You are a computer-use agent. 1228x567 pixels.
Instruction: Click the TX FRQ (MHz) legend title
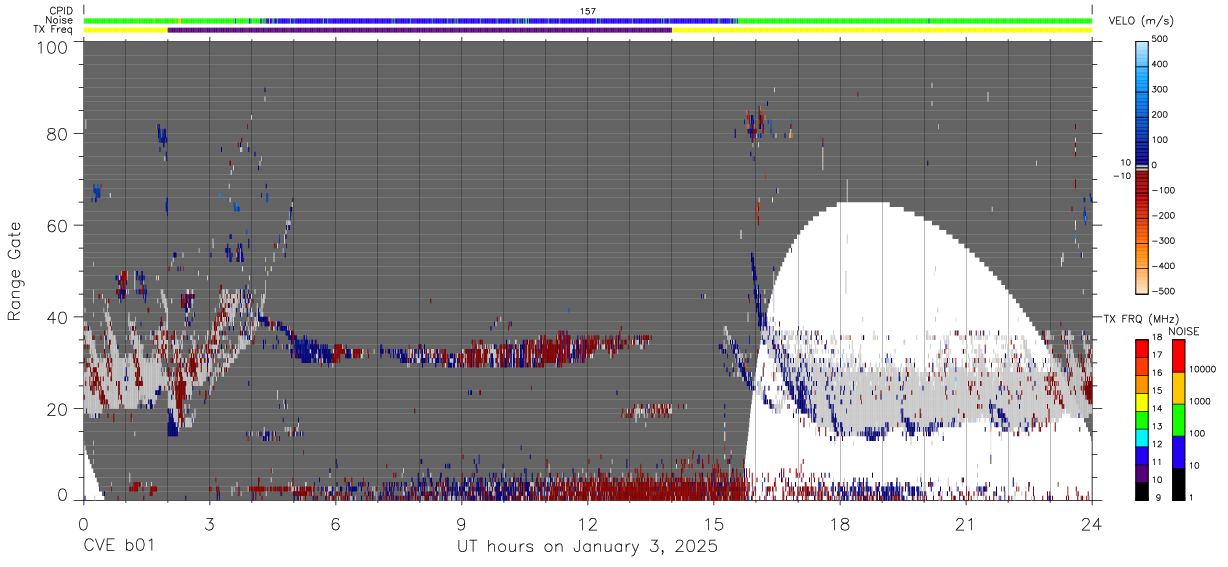pyautogui.click(x=1141, y=319)
